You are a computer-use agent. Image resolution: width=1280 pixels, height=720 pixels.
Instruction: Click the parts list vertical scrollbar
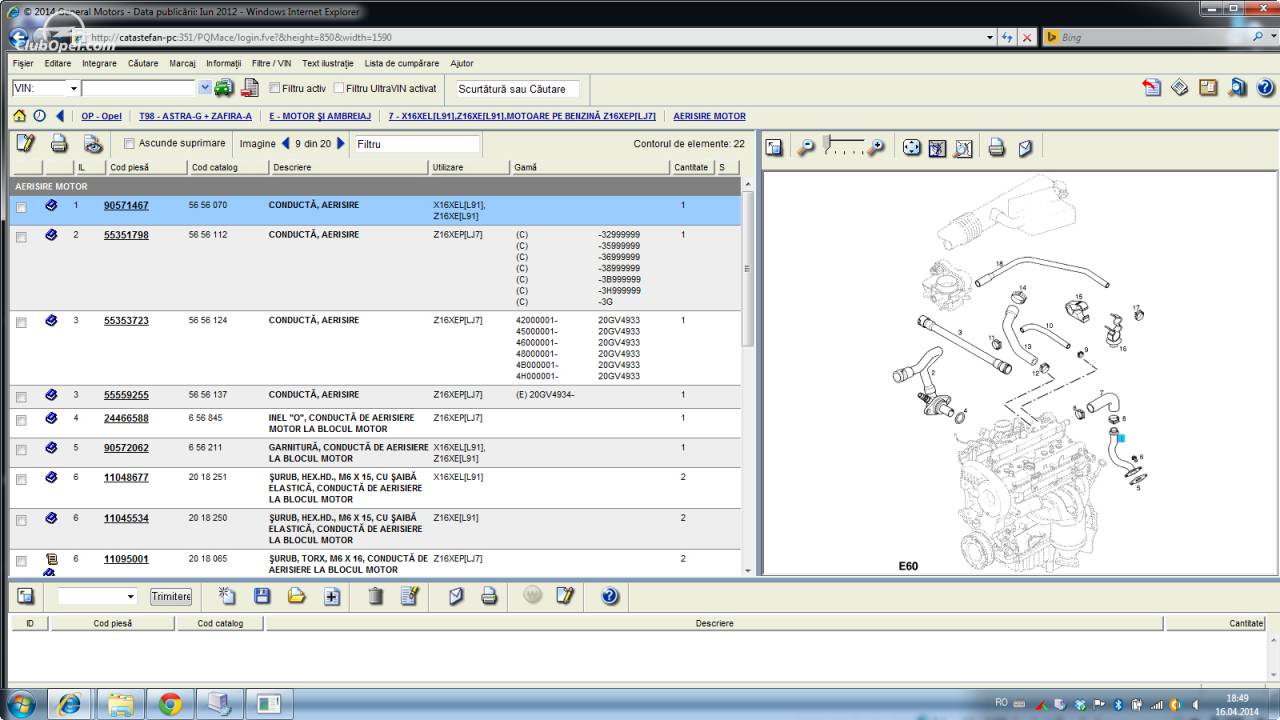click(748, 270)
